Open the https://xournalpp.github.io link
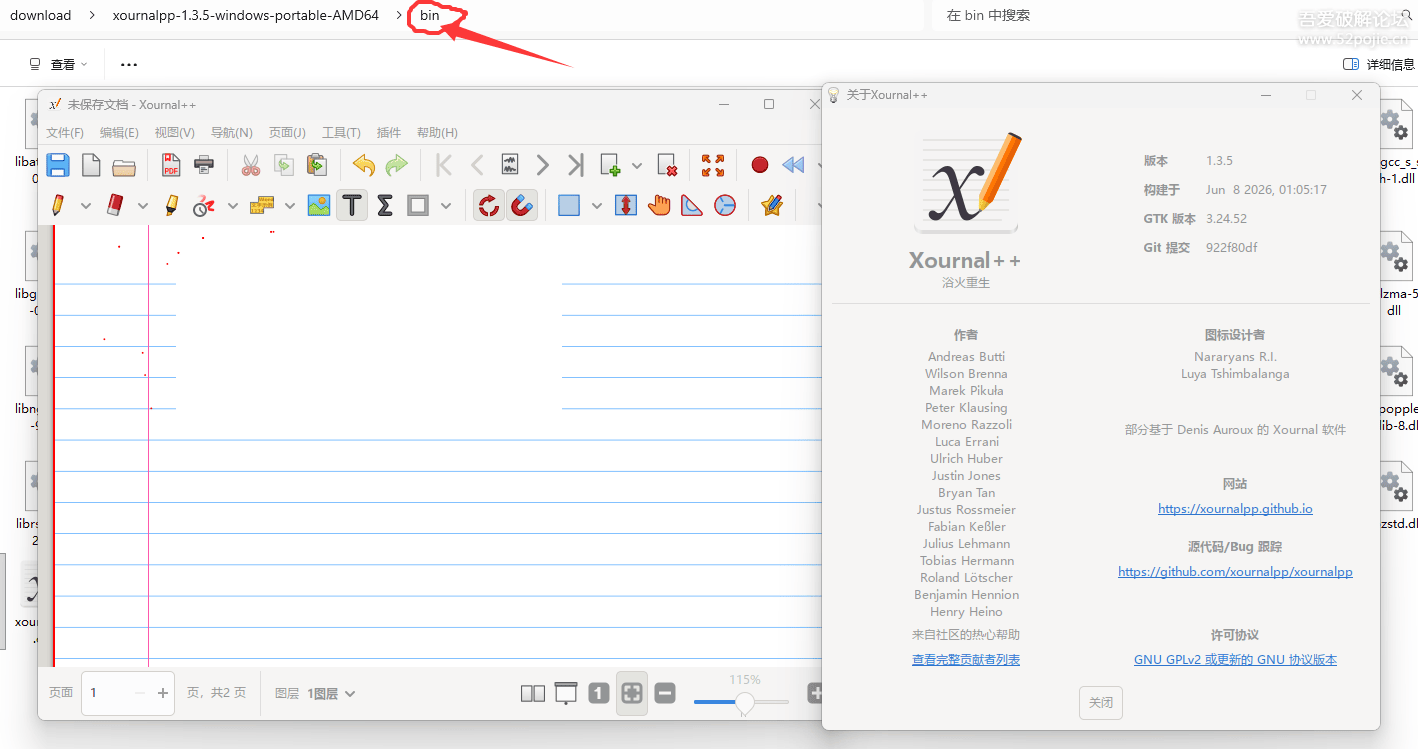 click(1235, 509)
